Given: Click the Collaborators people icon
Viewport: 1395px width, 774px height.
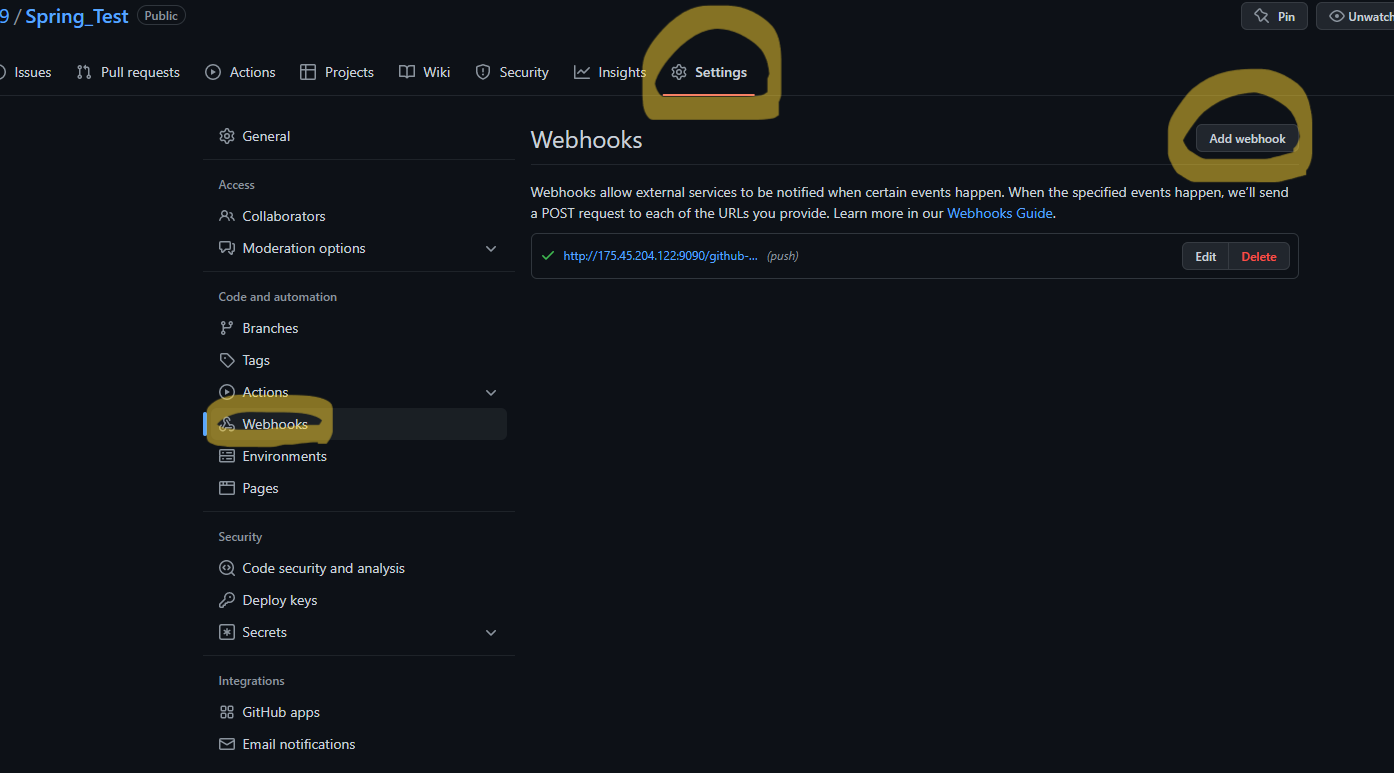Looking at the screenshot, I should pos(227,216).
